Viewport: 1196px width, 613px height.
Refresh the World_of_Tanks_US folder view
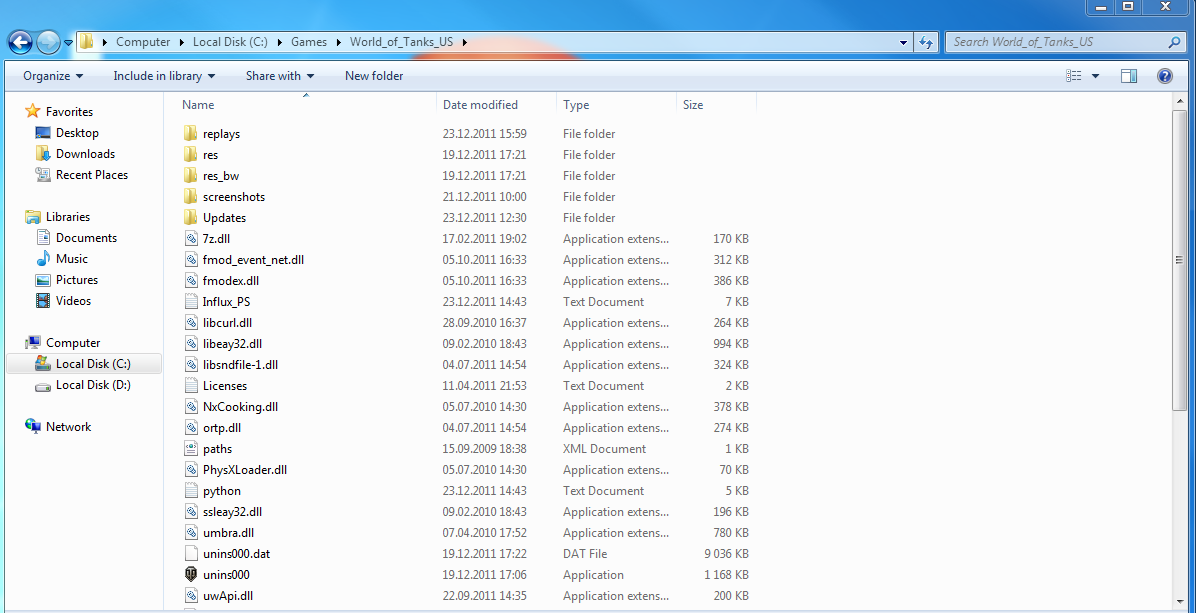click(x=927, y=42)
